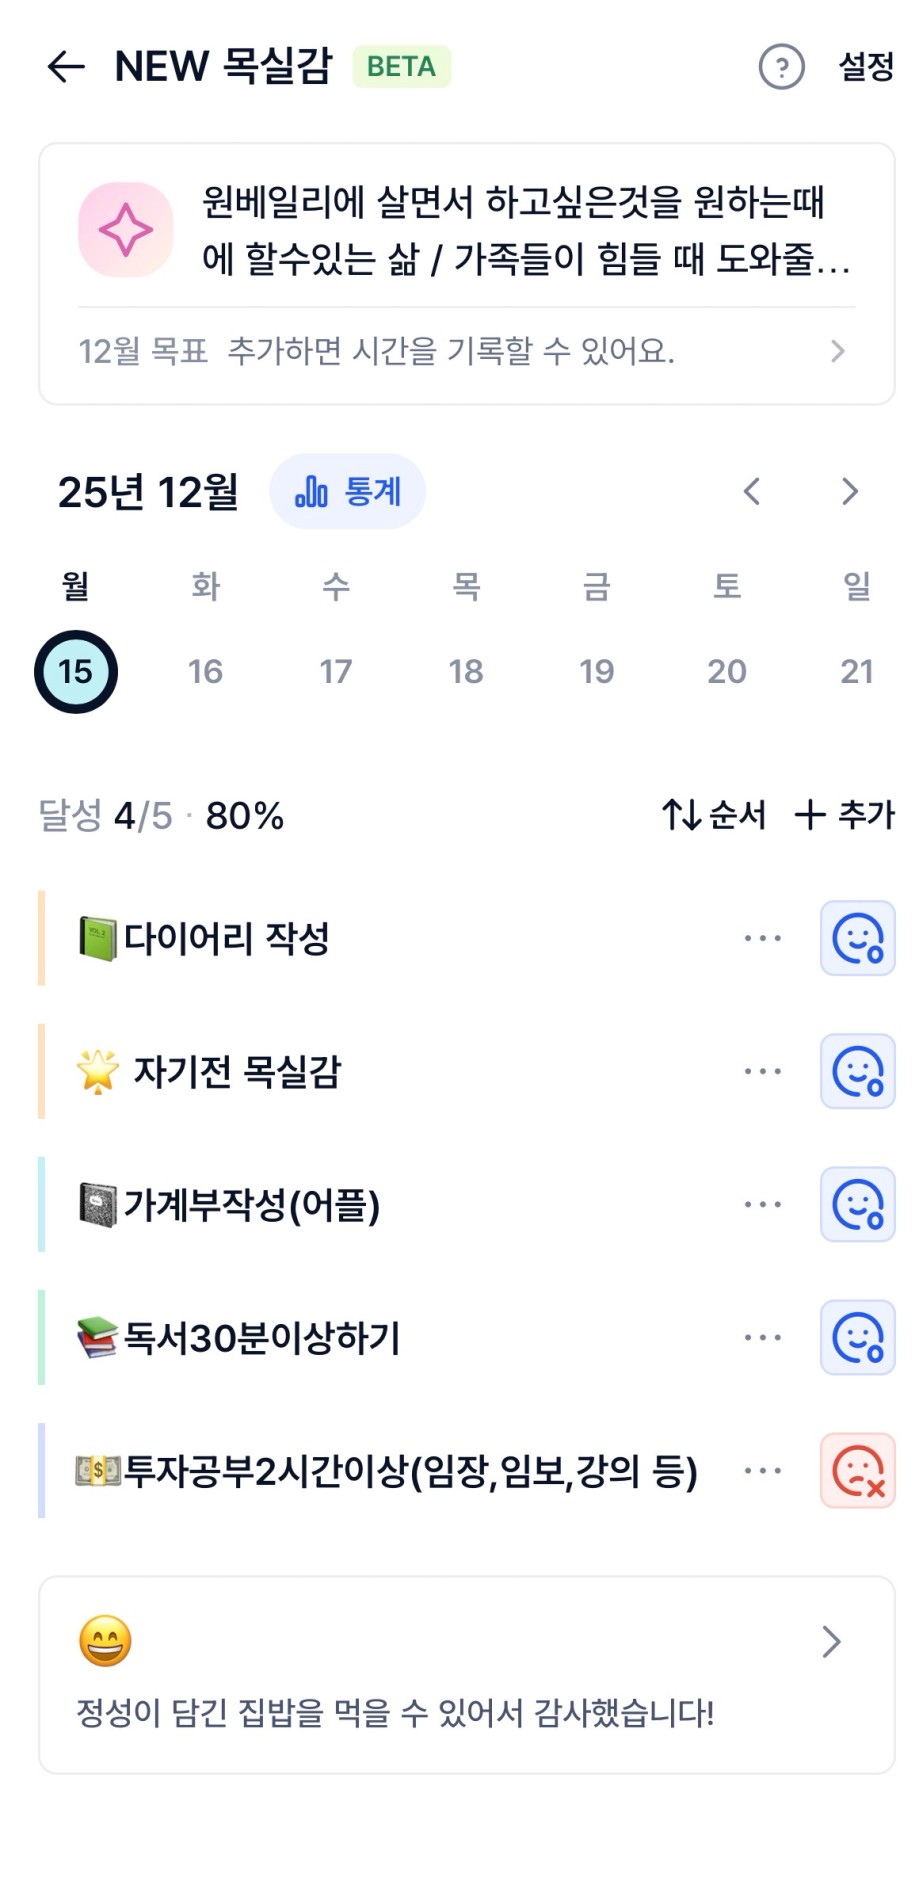Open the 독서30분이상하기 habit item
This screenshot has width=919, height=1885.
[x=260, y=1338]
